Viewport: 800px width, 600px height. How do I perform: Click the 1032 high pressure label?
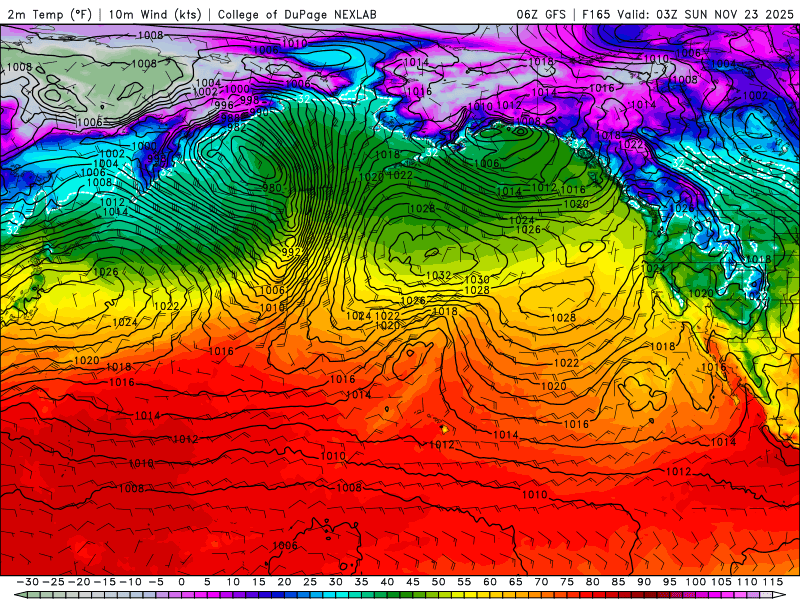pos(438,276)
